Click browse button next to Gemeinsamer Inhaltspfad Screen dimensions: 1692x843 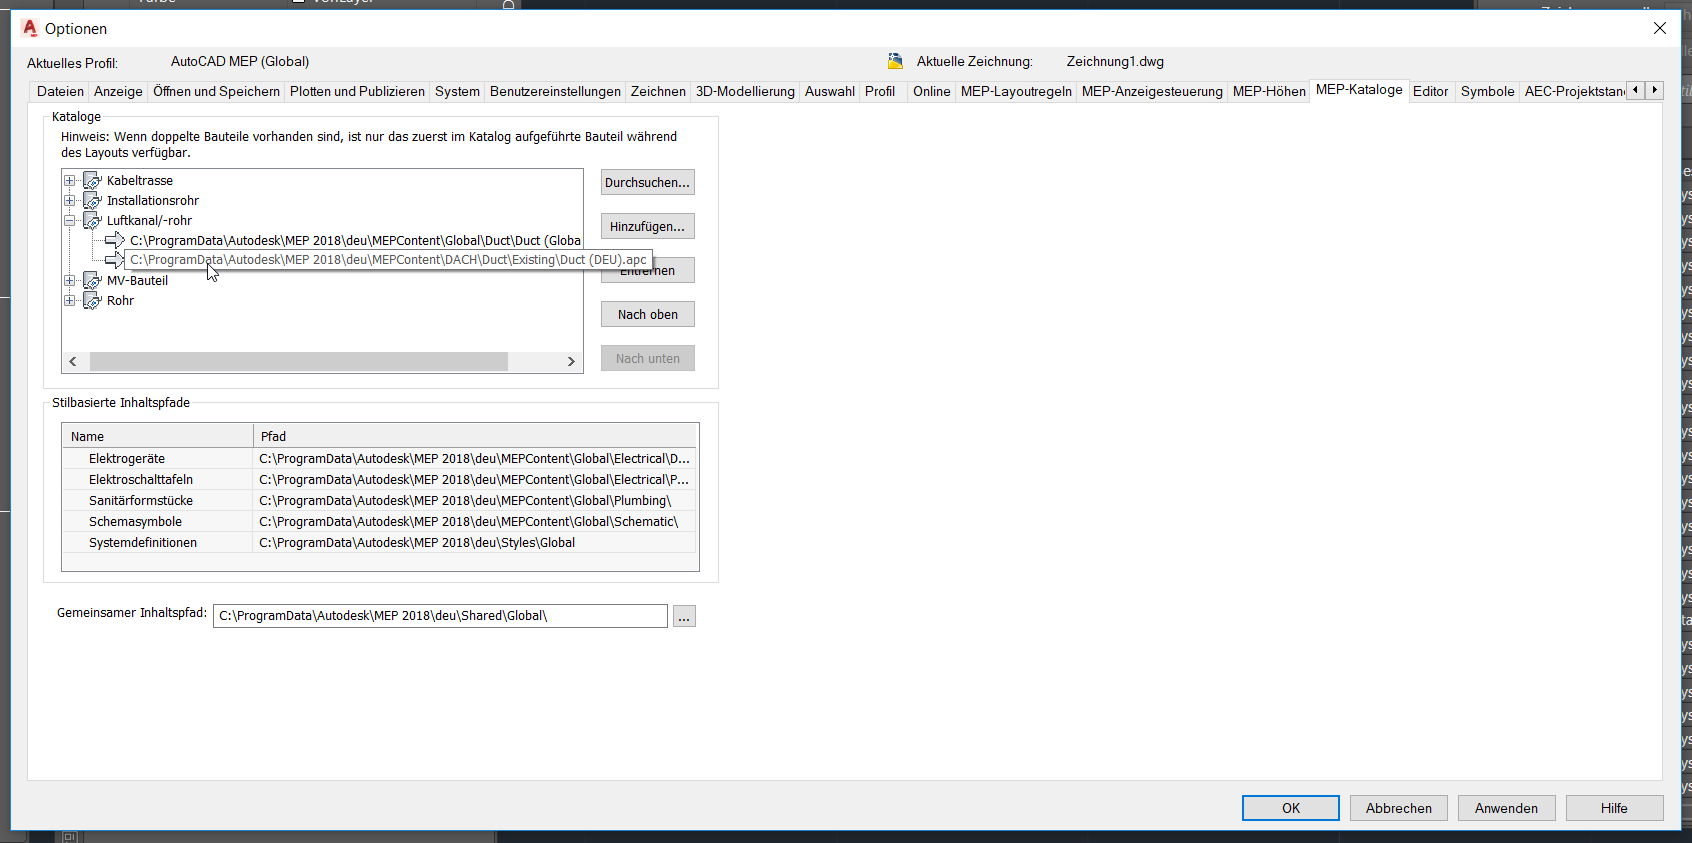click(x=684, y=616)
